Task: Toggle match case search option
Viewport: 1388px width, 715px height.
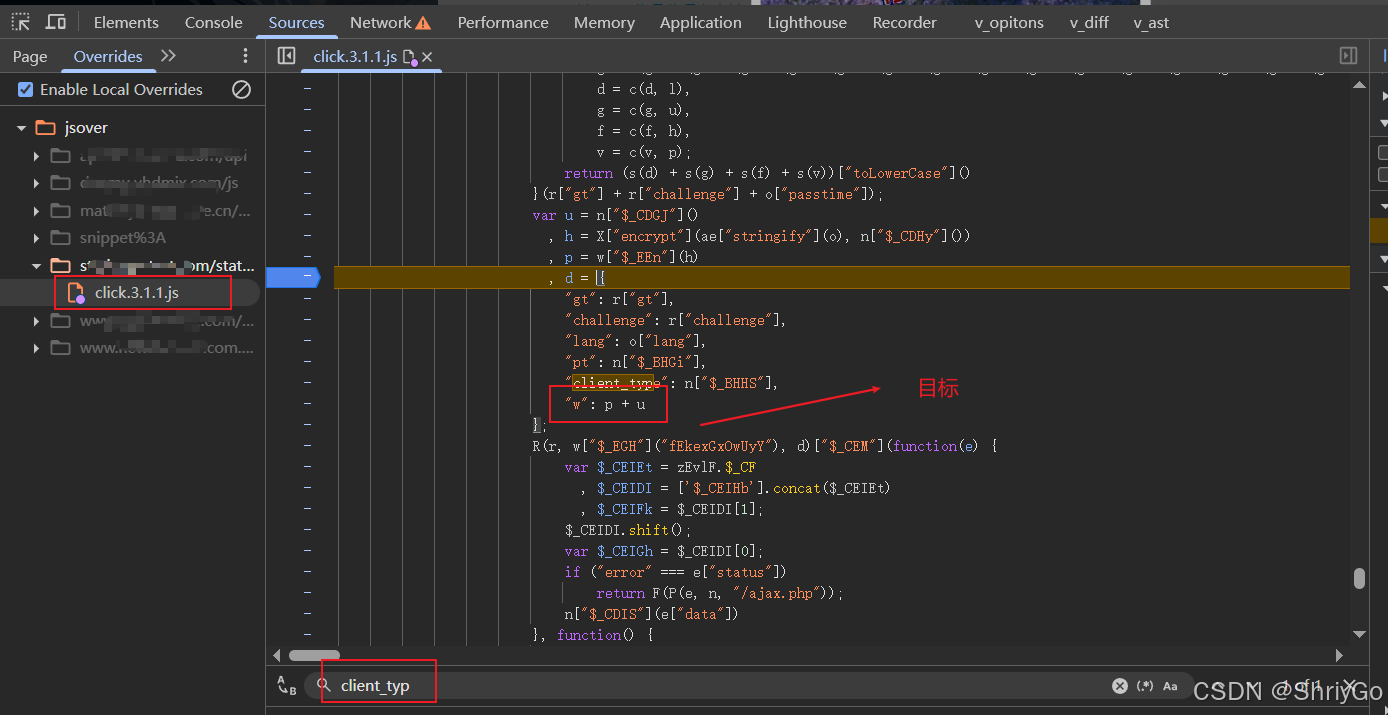Action: (1170, 685)
